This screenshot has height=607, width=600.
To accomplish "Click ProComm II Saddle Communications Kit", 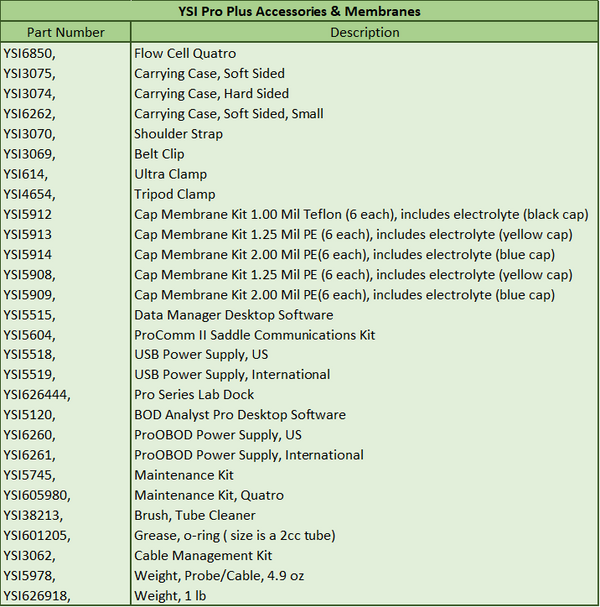I will 254,335.
